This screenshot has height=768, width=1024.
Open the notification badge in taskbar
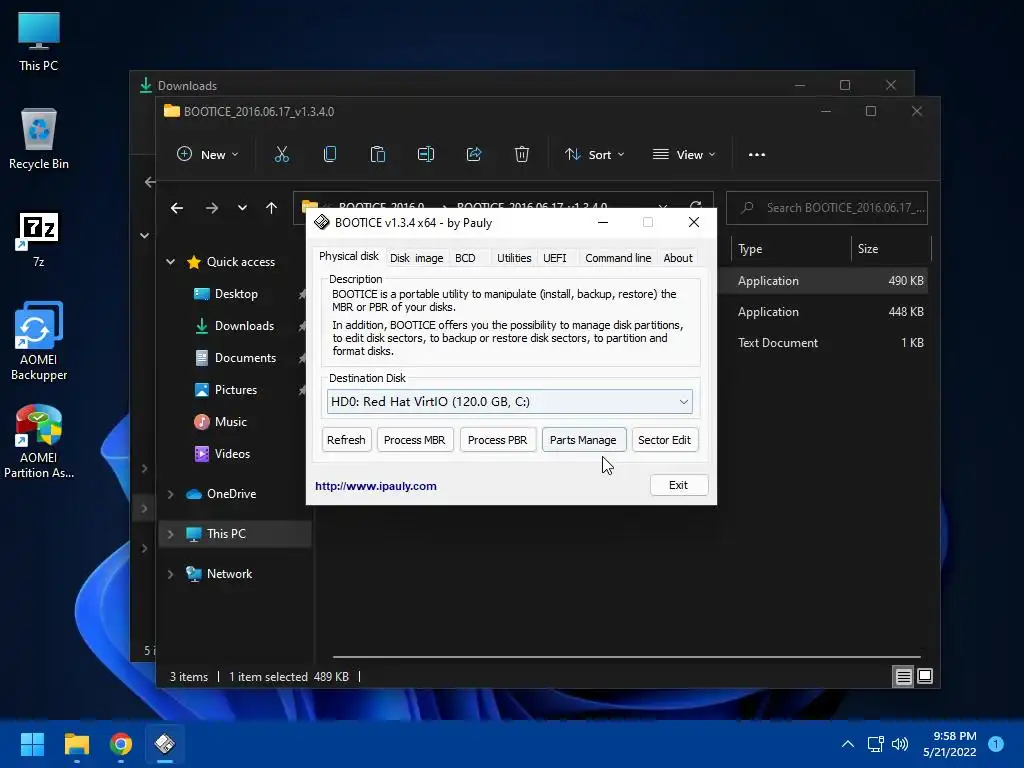point(996,744)
